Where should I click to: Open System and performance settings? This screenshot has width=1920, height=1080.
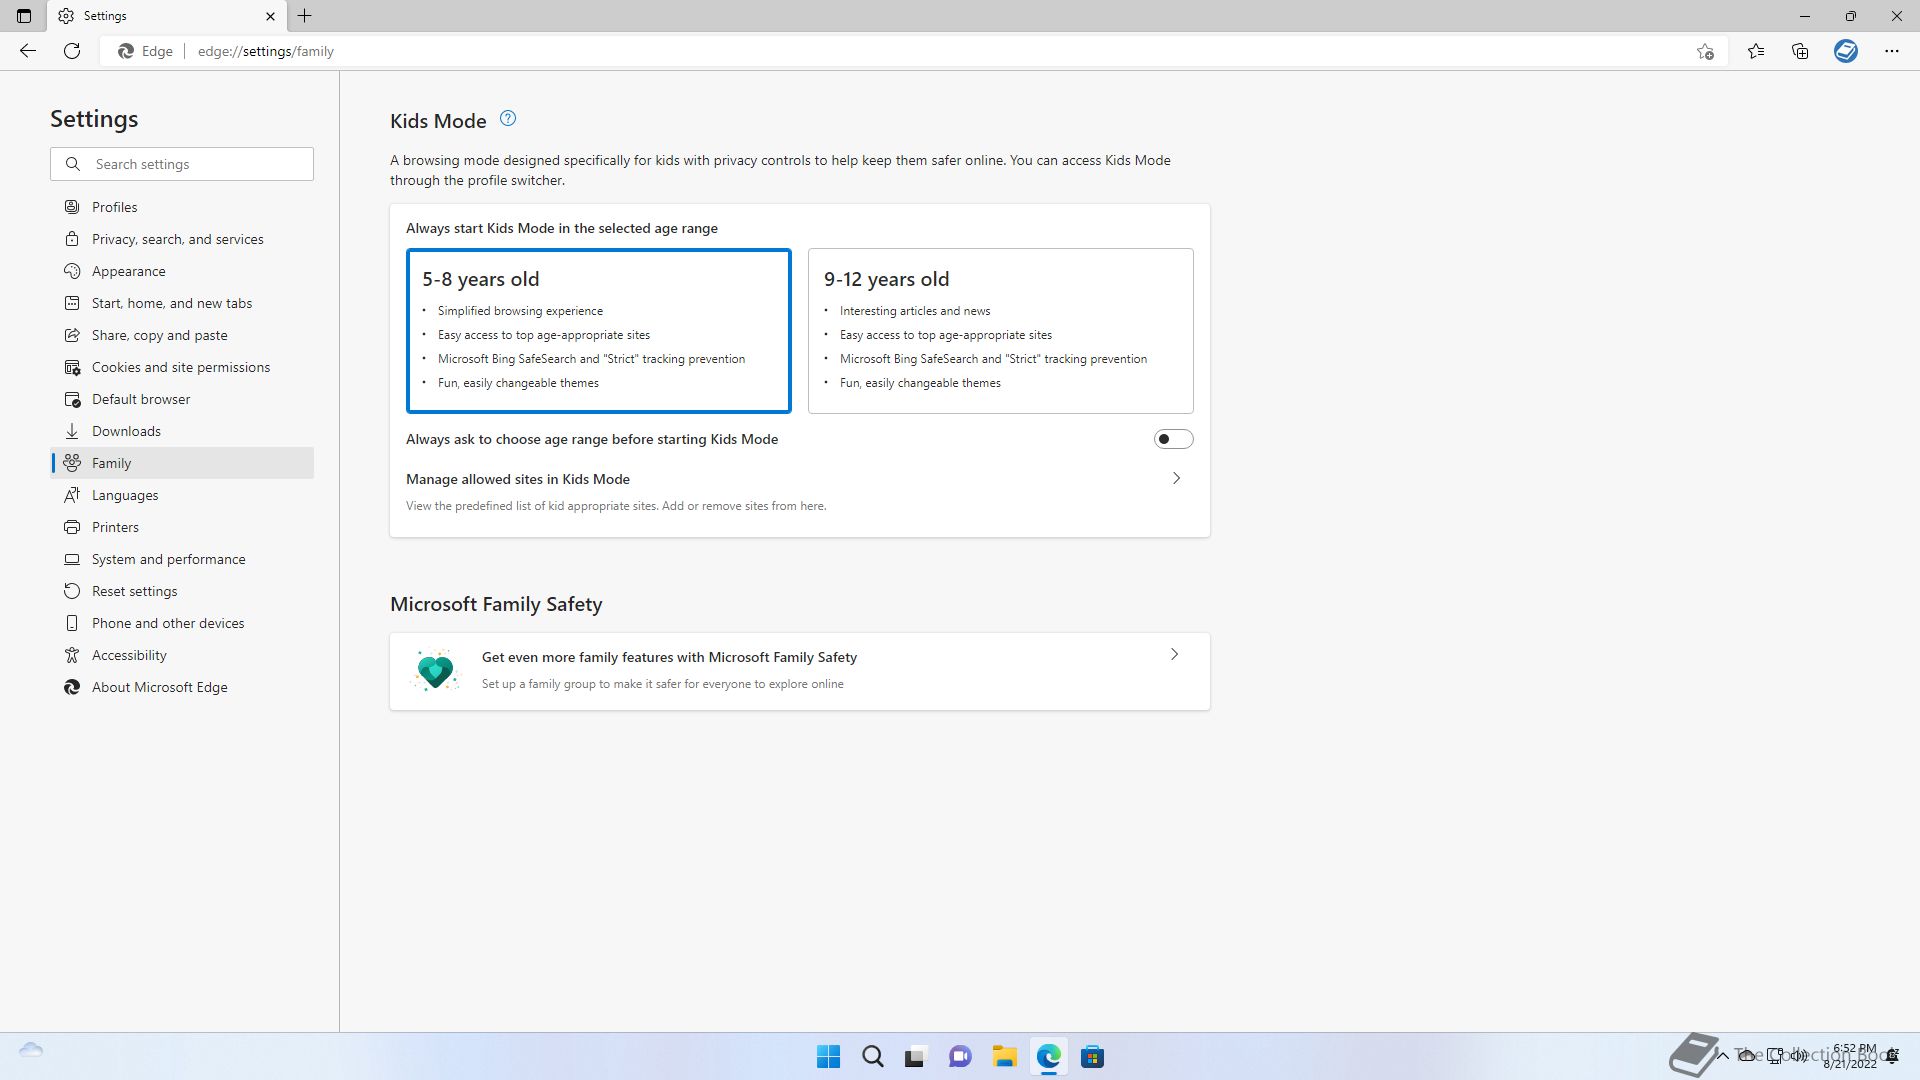click(x=182, y=559)
